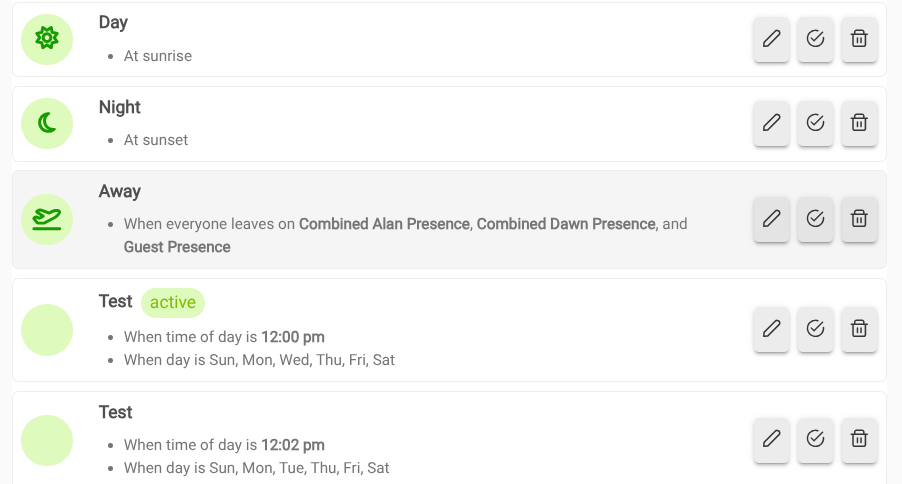The width and height of the screenshot is (902, 484).
Task: Trash the Test mode scheduled 12:00 pm
Action: coord(859,328)
